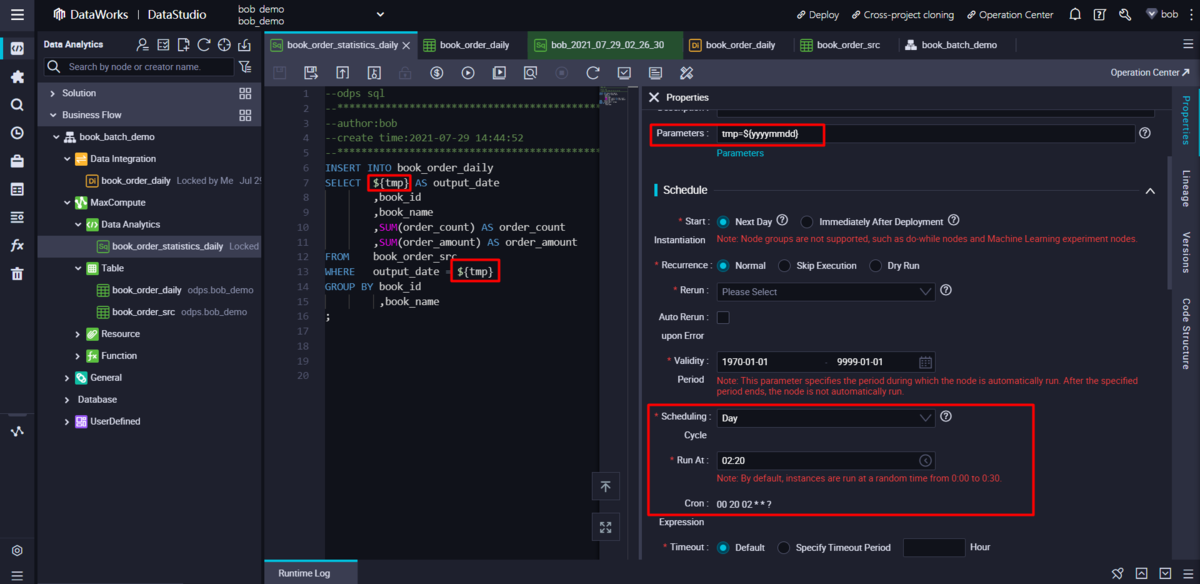Click the scroll-to-top arrow button in editor
This screenshot has width=1200, height=584.
click(606, 486)
